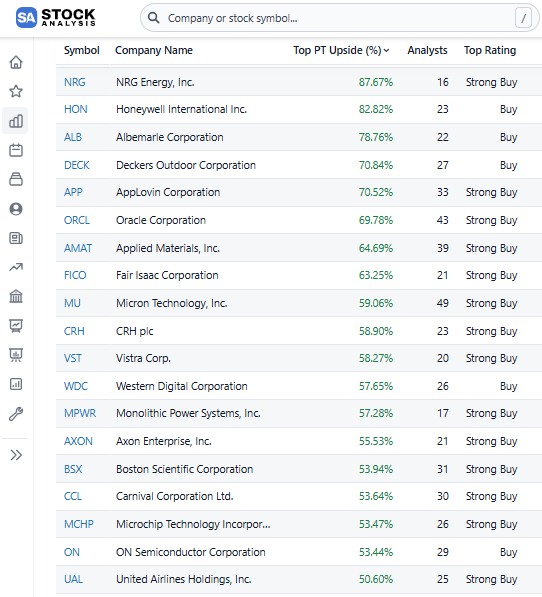Click the search magnifier icon

click(153, 18)
